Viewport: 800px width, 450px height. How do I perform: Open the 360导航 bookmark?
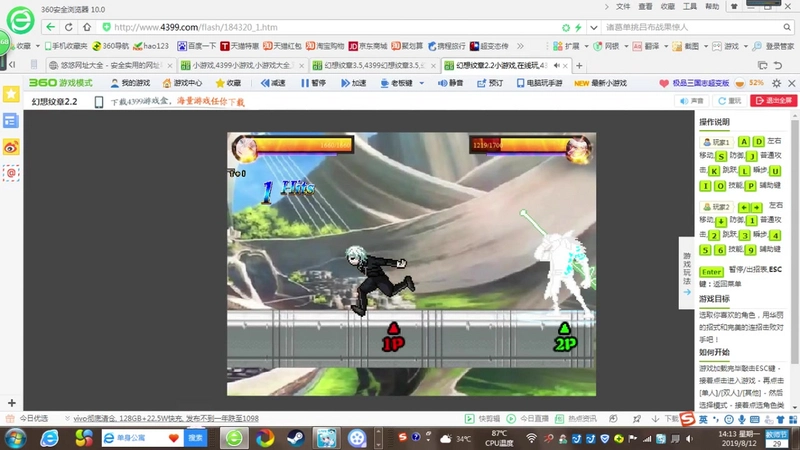click(110, 46)
